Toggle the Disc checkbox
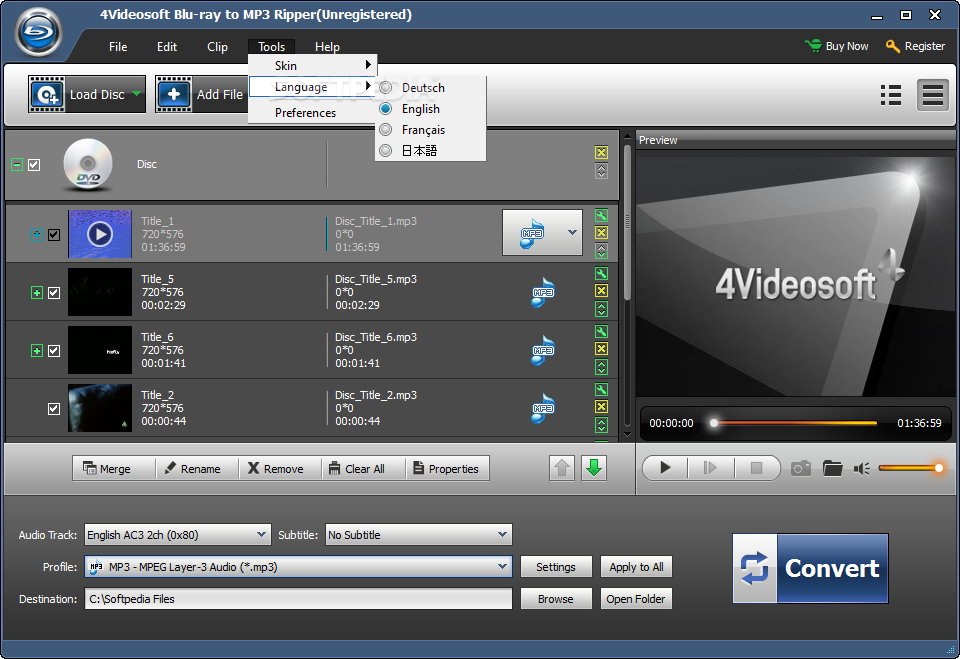Screen dimensions: 960x659 [34, 165]
